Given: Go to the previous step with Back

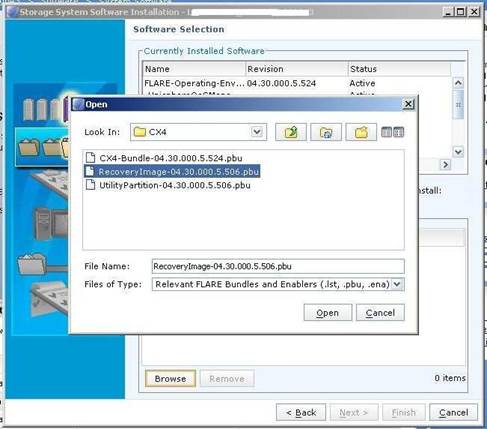Looking at the screenshot, I should [x=301, y=413].
